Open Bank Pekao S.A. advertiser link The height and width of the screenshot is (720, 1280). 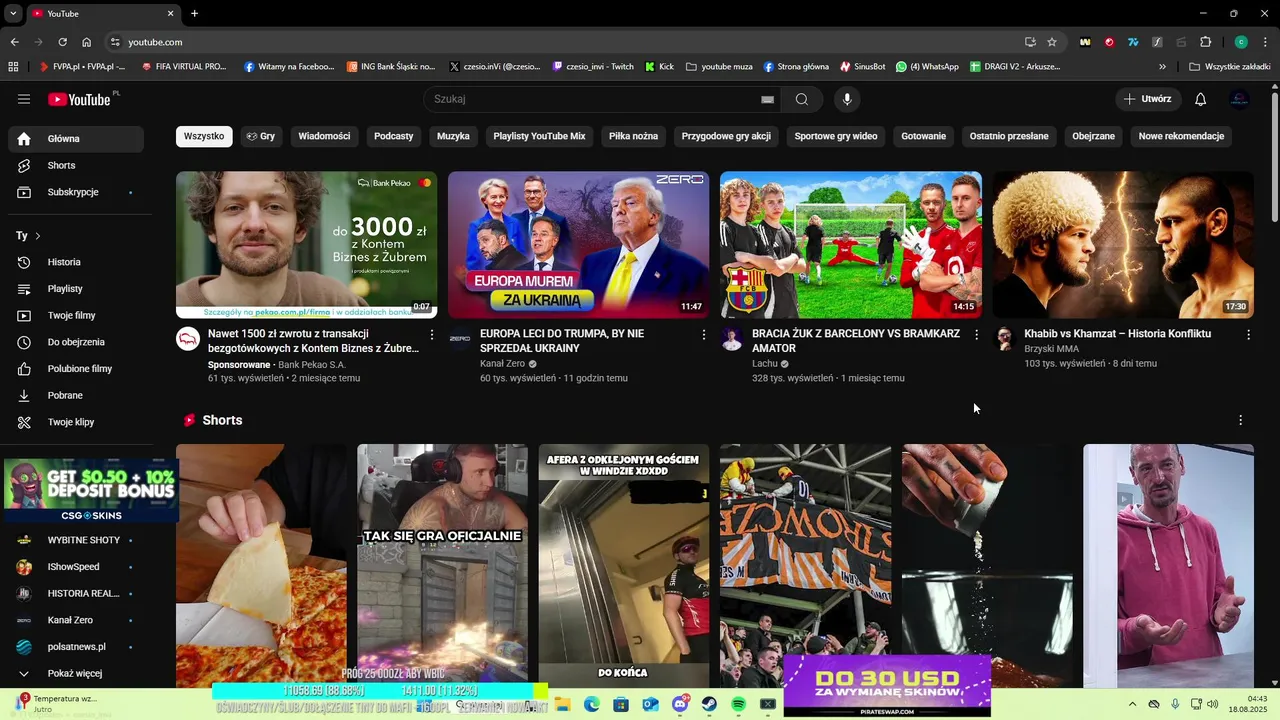click(x=312, y=365)
